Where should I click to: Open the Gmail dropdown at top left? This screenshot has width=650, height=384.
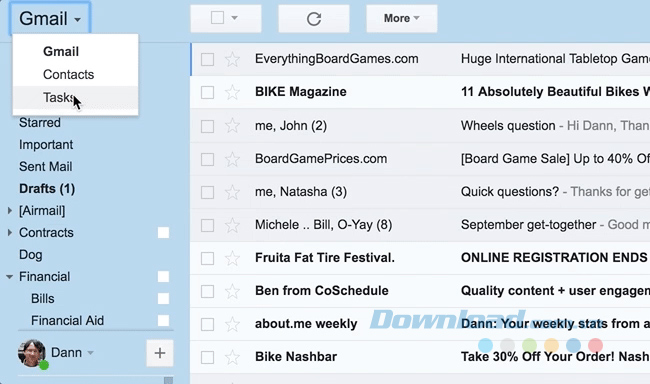[50, 19]
